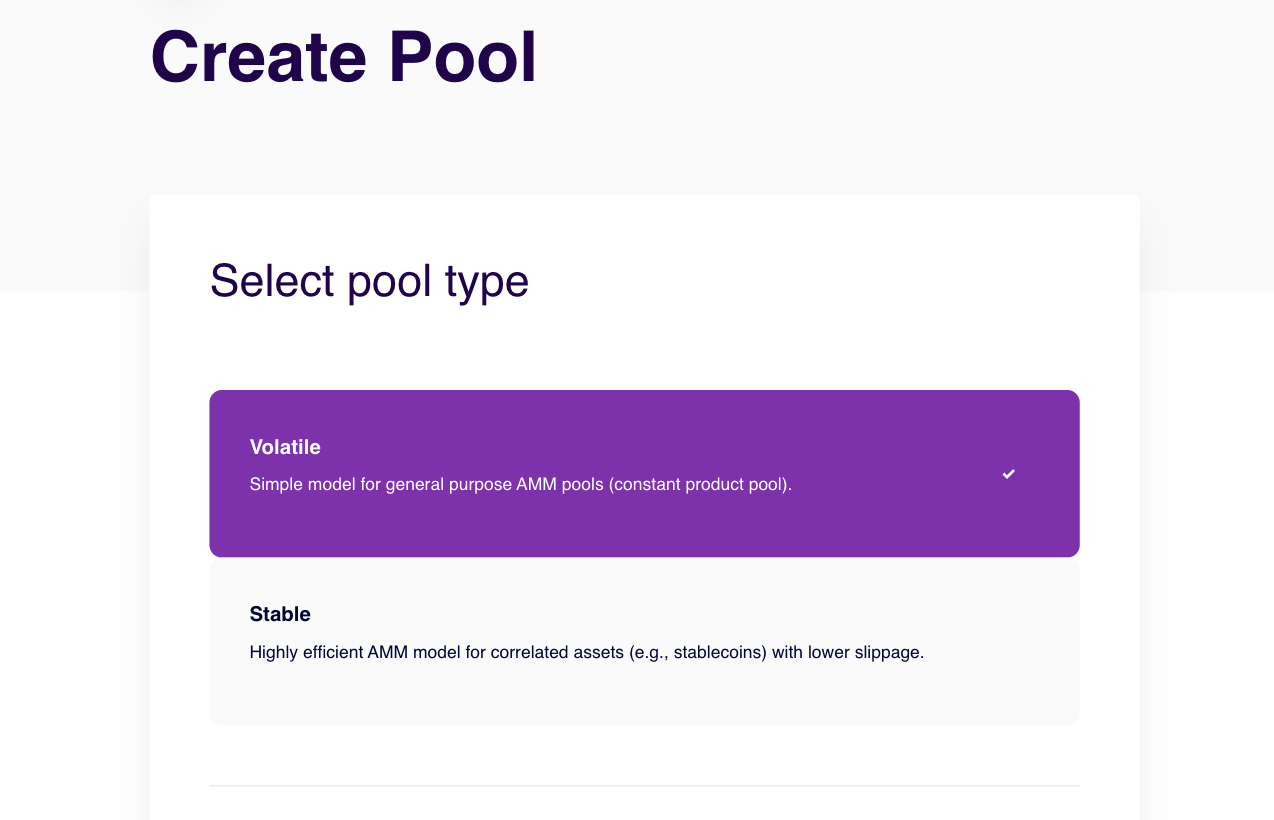1274x820 pixels.
Task: Click the Create Pool page heading
Action: click(343, 58)
